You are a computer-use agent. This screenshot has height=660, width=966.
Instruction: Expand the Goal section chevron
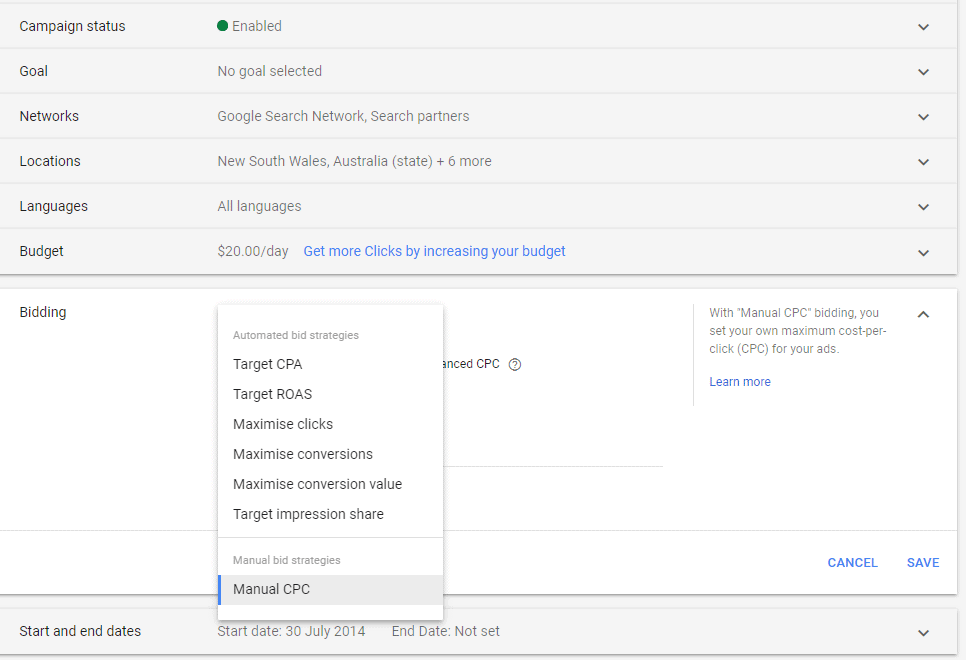click(x=923, y=72)
